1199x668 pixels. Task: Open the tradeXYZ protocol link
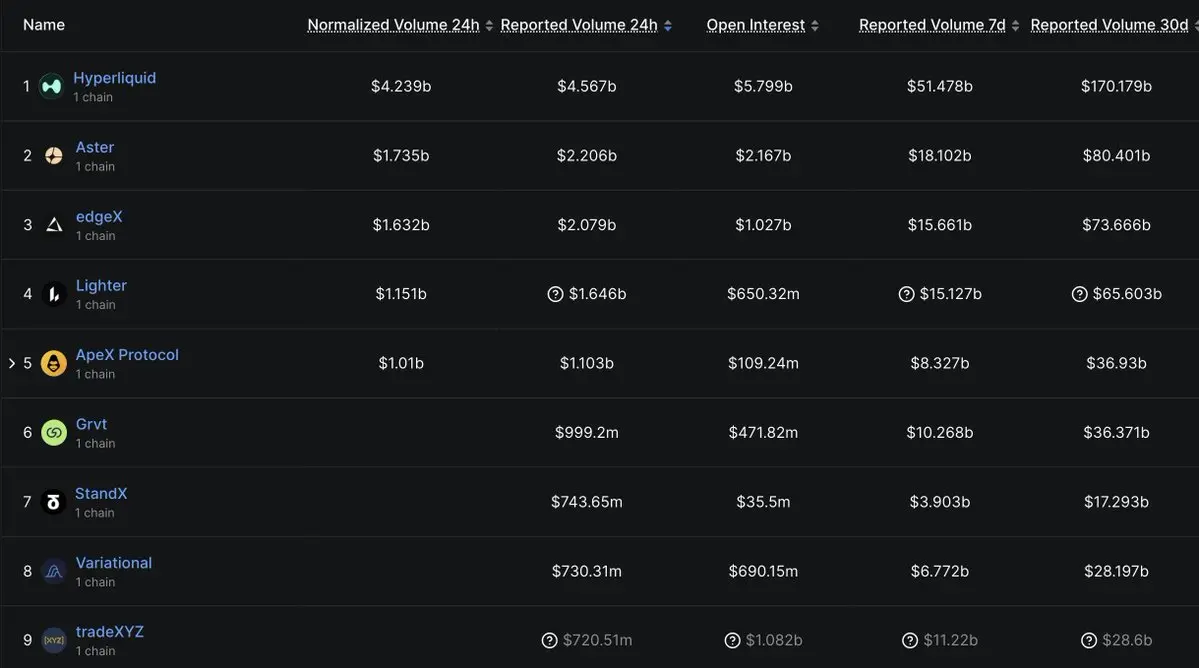(x=110, y=632)
